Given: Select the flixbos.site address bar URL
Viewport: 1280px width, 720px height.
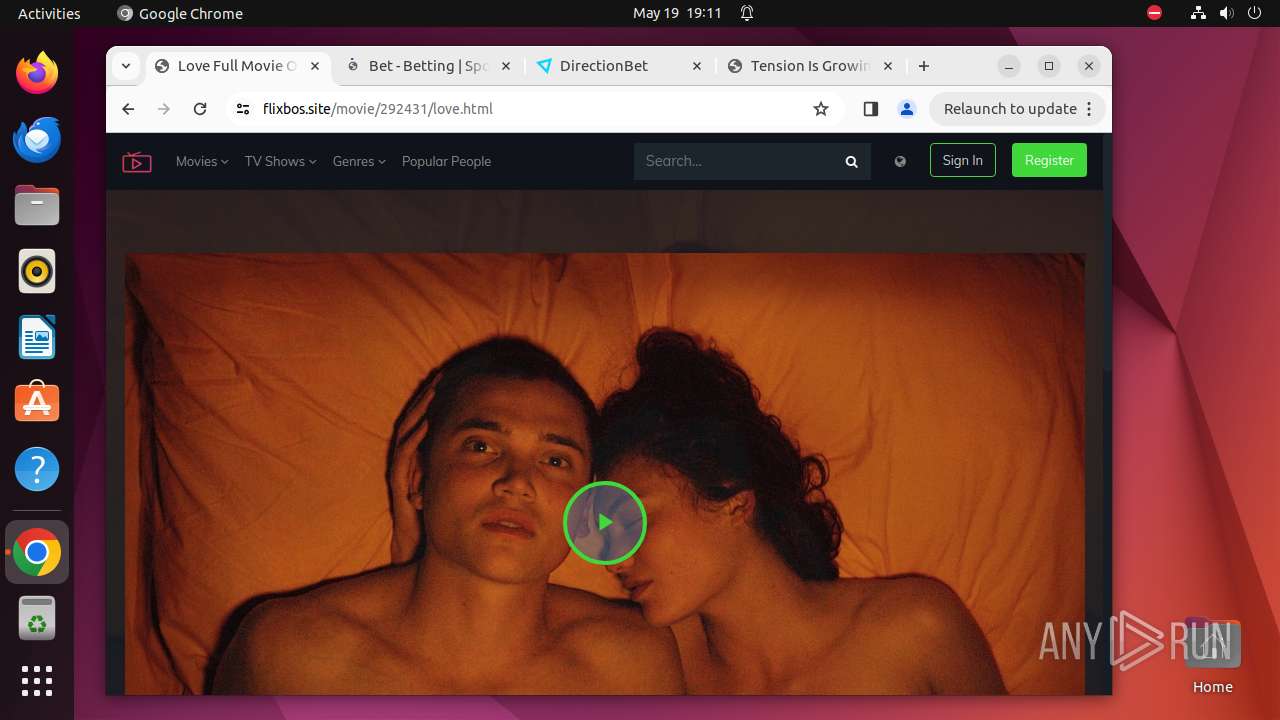Looking at the screenshot, I should 378,109.
